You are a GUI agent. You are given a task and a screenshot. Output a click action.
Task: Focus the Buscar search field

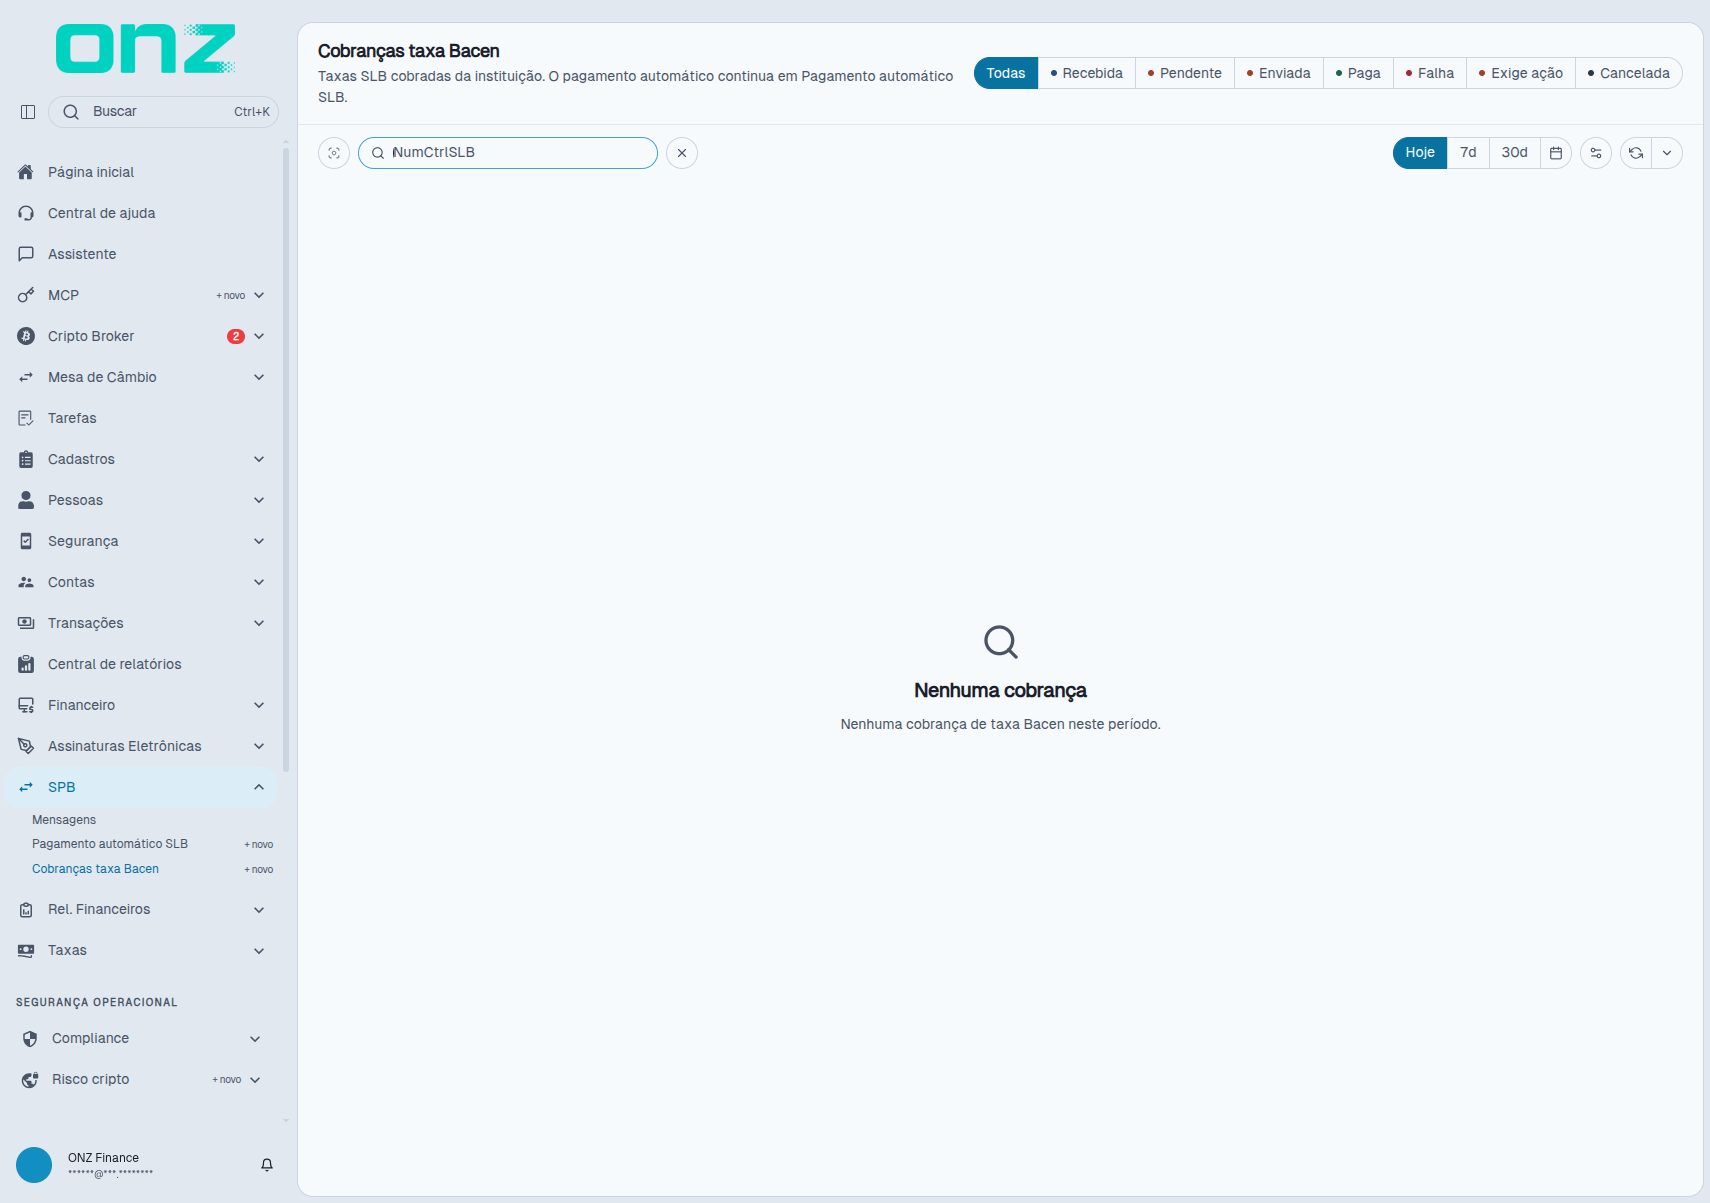click(x=163, y=112)
